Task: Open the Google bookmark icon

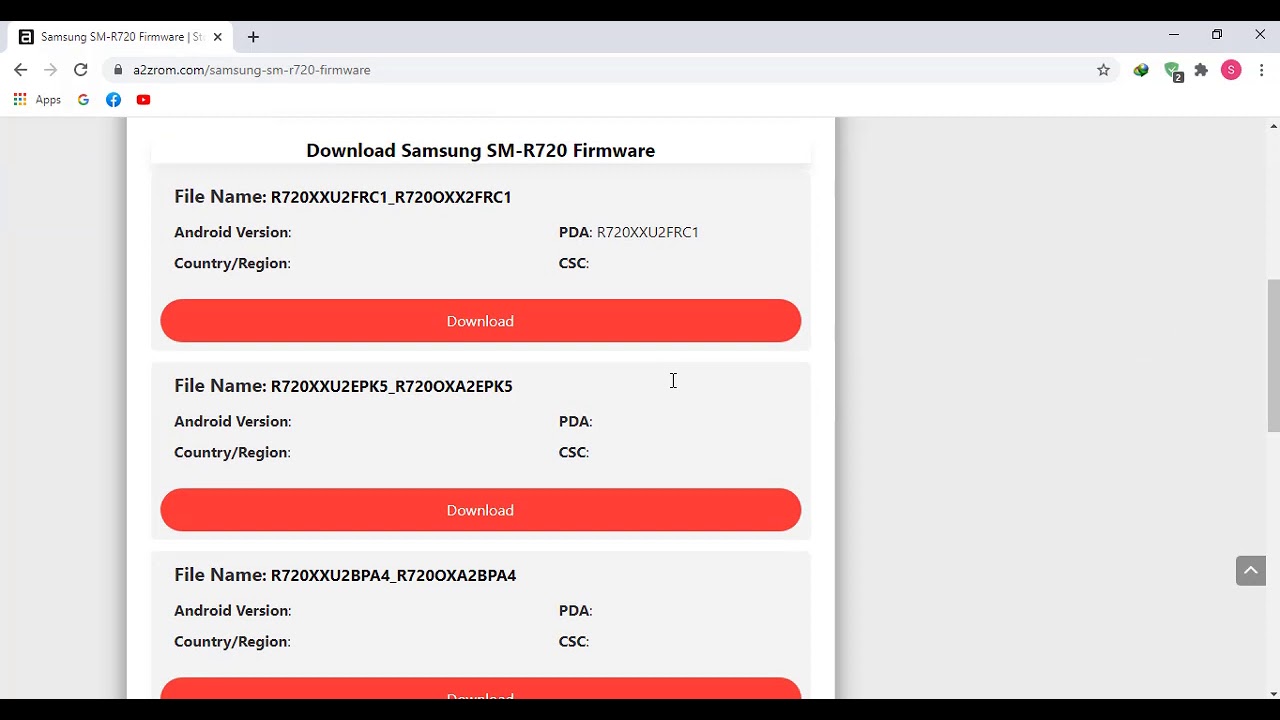Action: pos(83,100)
